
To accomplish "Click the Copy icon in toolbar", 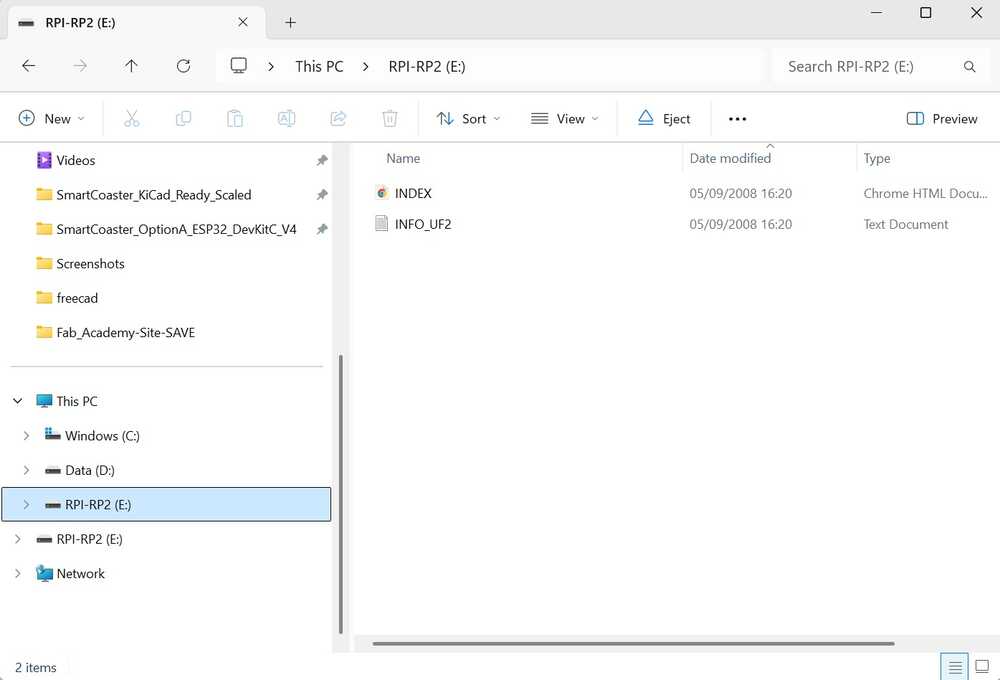I will tap(183, 119).
